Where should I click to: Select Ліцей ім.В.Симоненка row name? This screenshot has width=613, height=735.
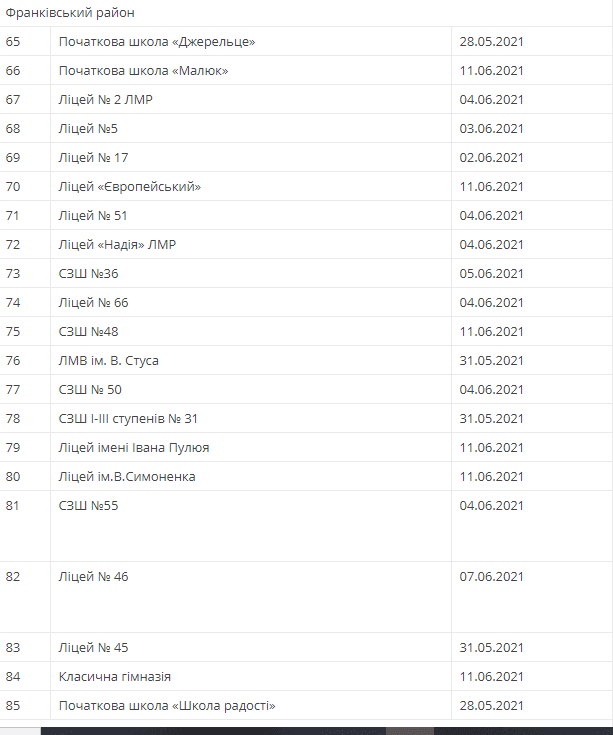pos(127,477)
